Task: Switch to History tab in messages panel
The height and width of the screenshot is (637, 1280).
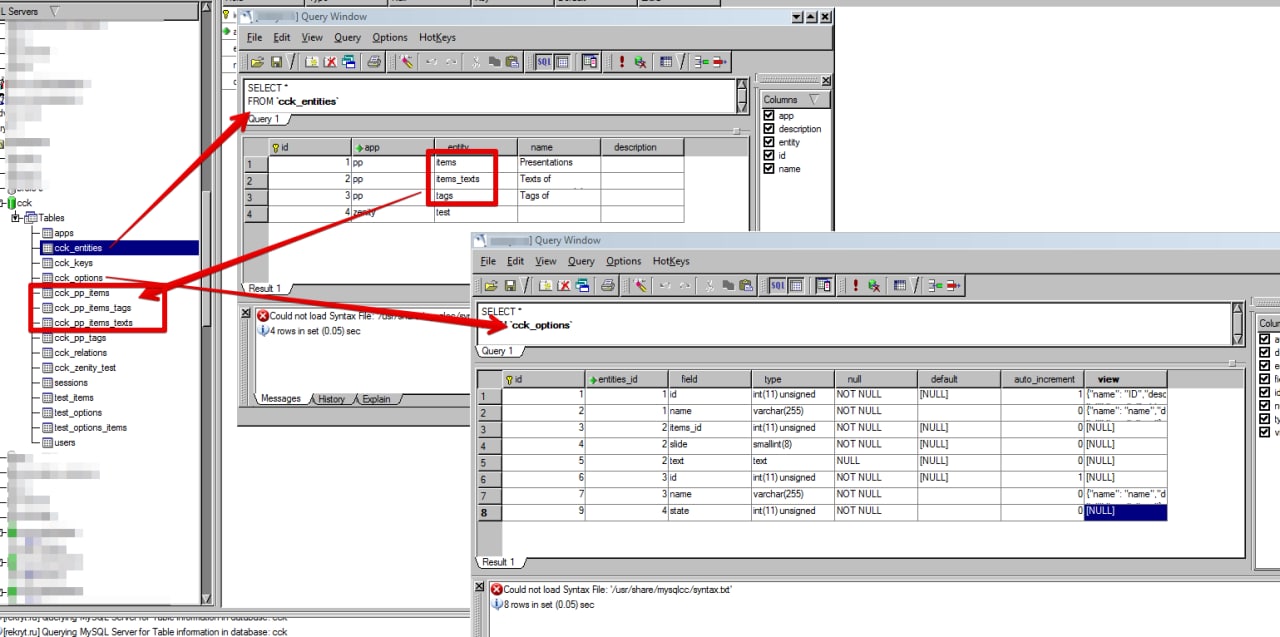Action: (x=331, y=399)
